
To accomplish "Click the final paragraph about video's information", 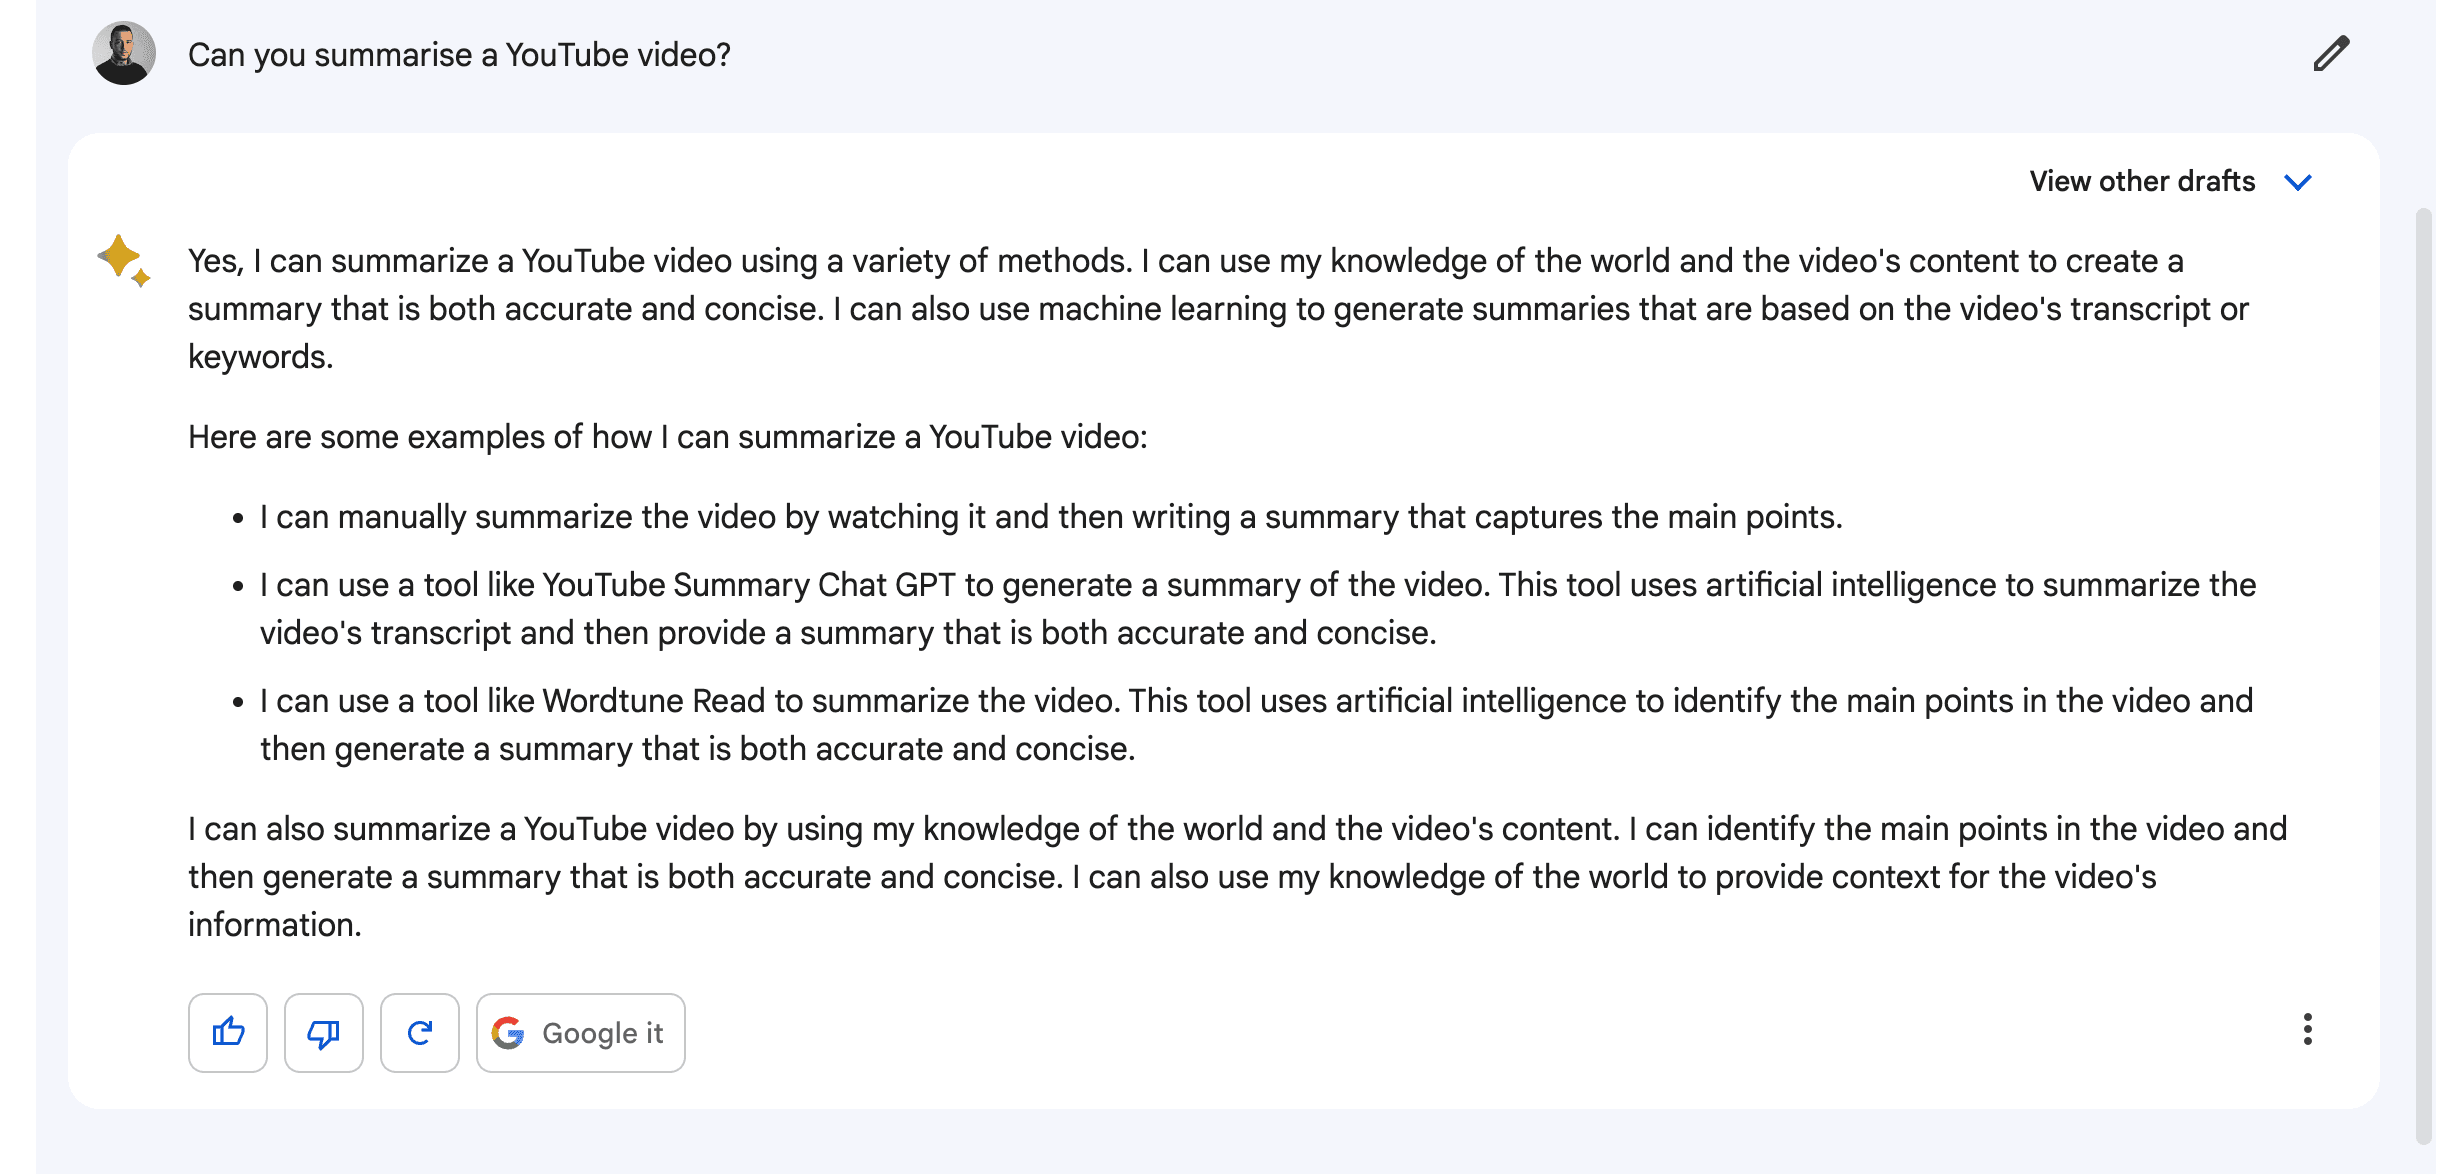I will [1238, 876].
